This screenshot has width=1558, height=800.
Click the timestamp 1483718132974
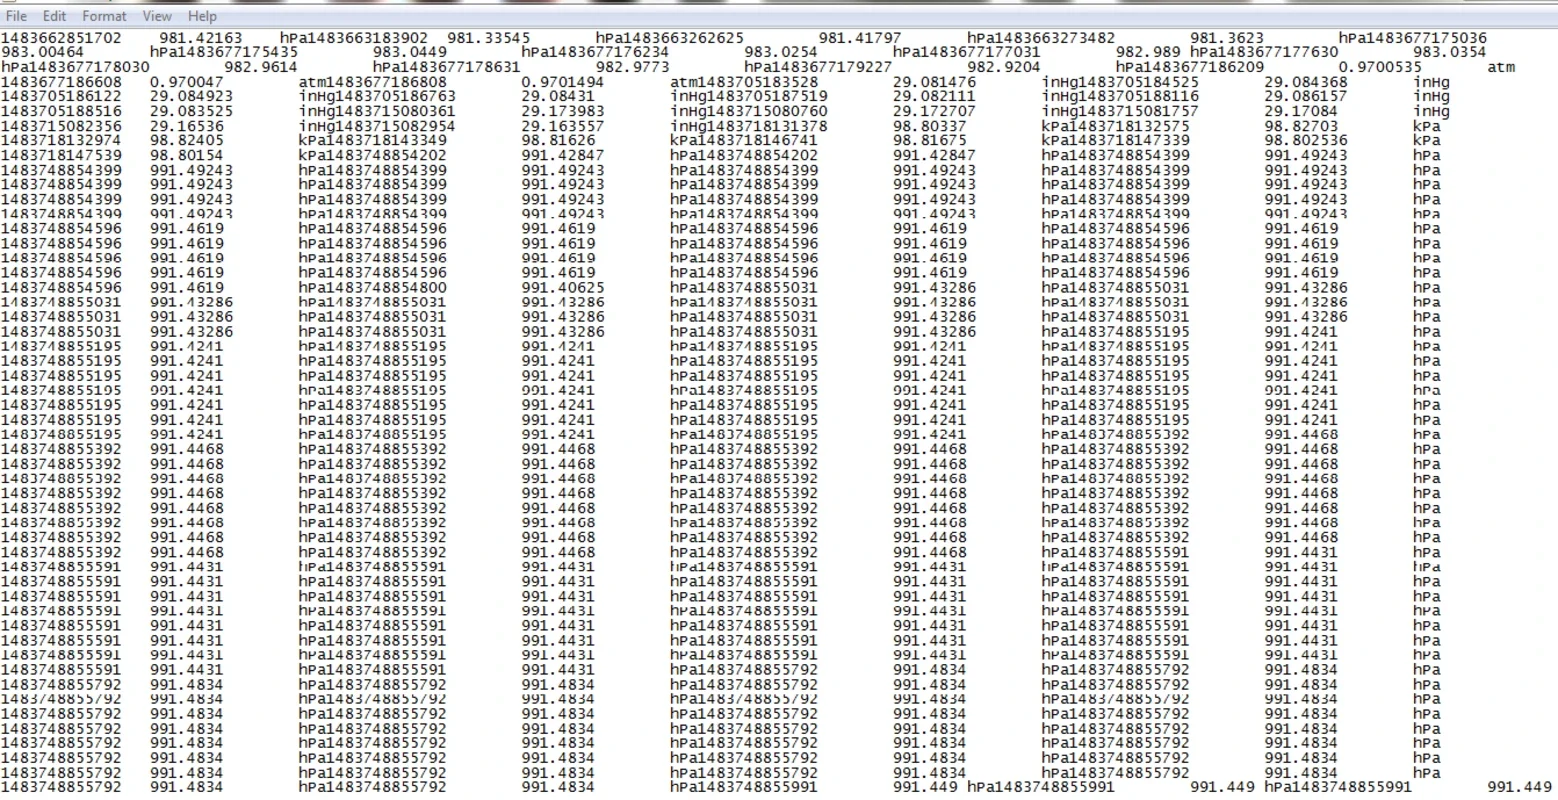(x=61, y=141)
